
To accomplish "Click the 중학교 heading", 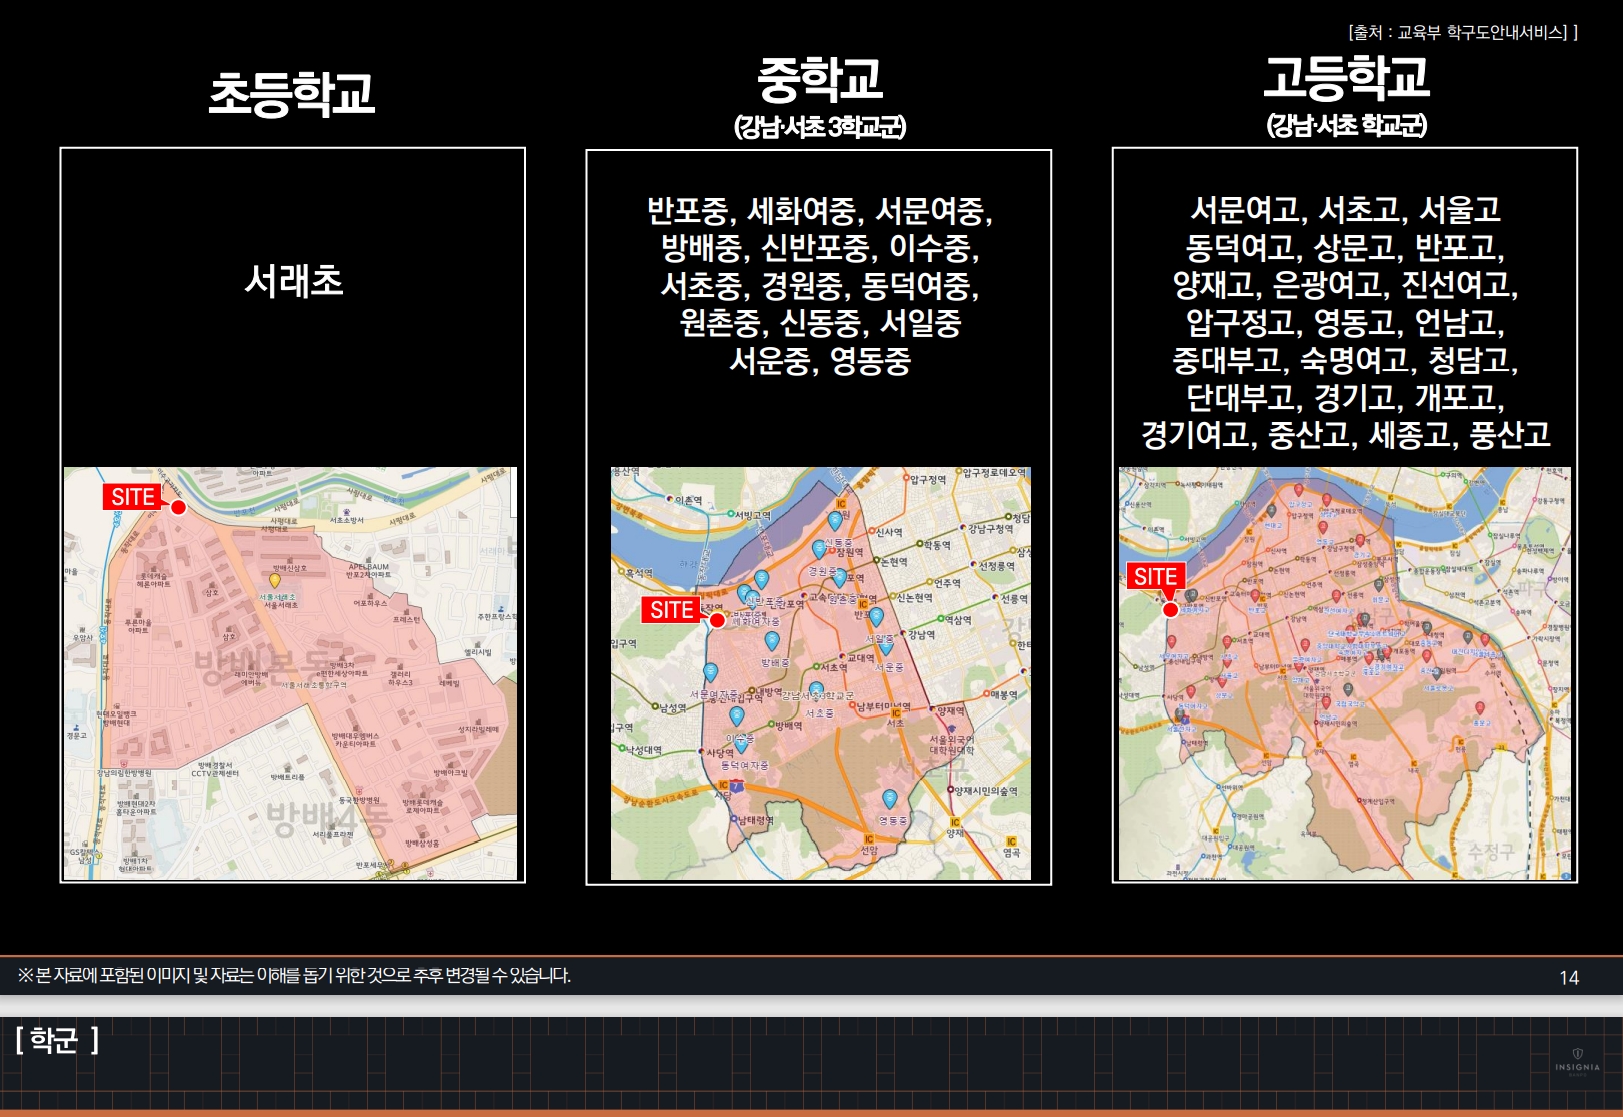I will [820, 78].
